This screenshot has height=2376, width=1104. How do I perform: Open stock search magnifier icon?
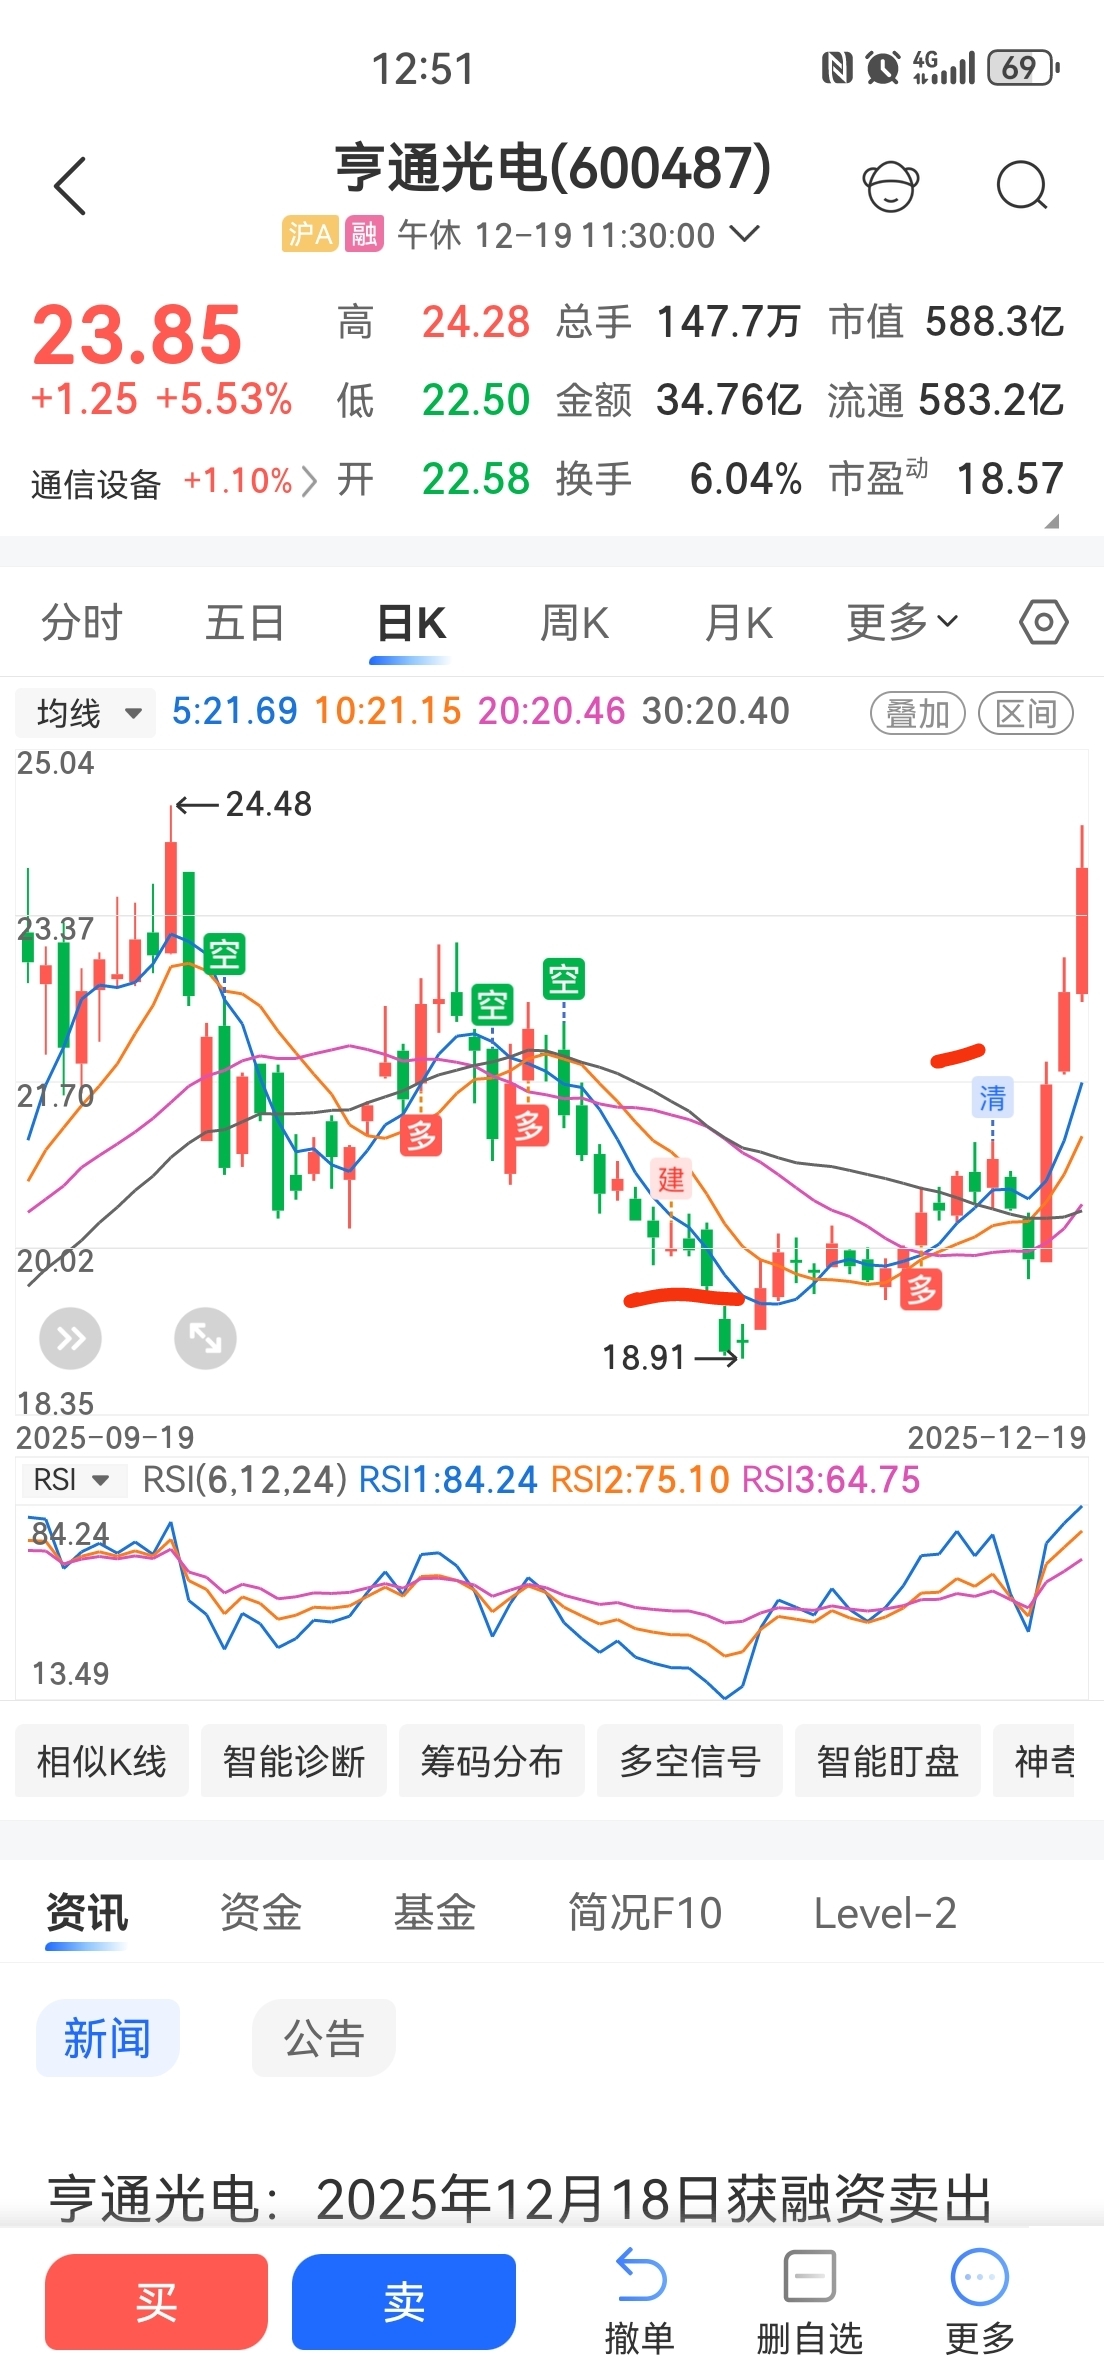1022,186
